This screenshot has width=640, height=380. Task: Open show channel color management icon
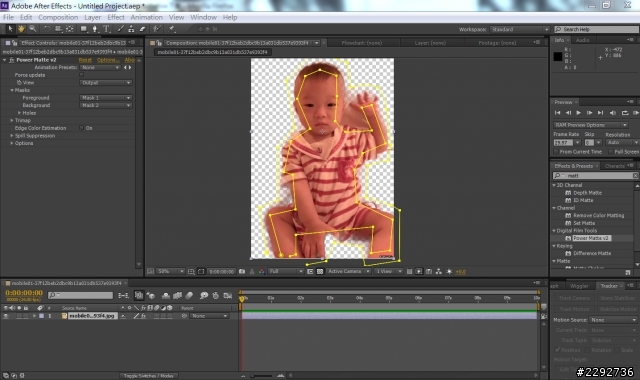tap(262, 271)
